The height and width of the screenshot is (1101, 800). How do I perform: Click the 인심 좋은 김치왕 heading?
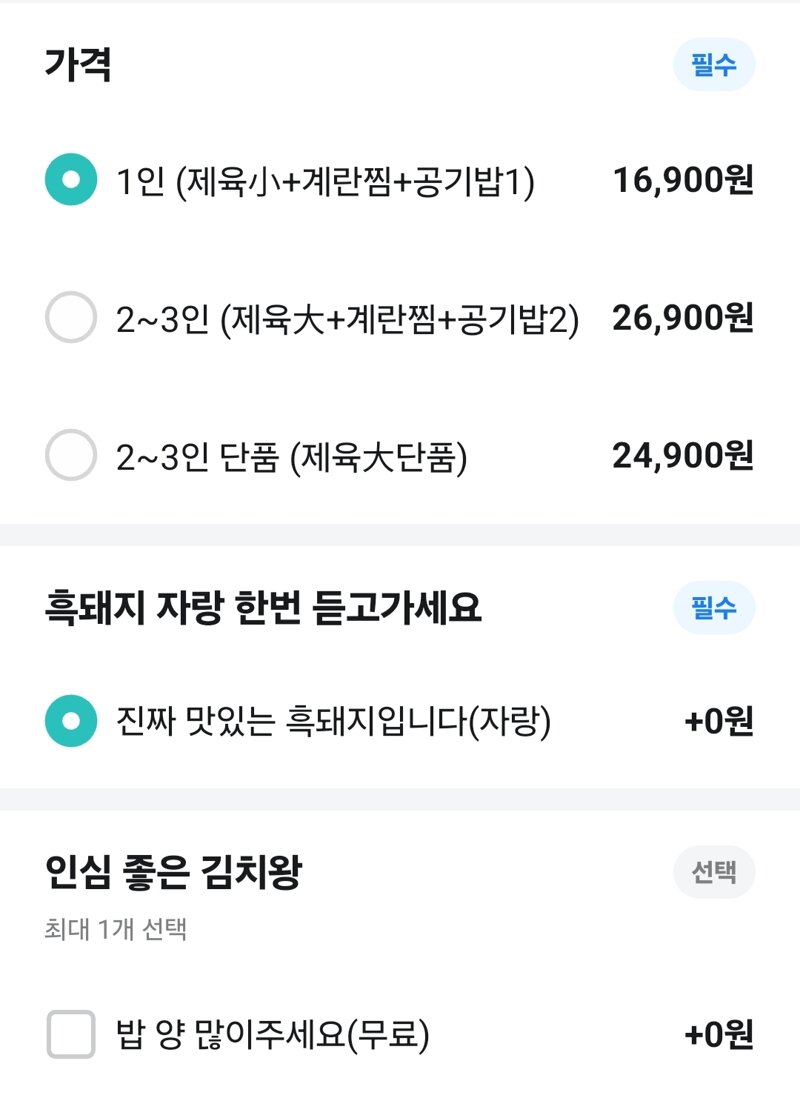click(x=173, y=872)
